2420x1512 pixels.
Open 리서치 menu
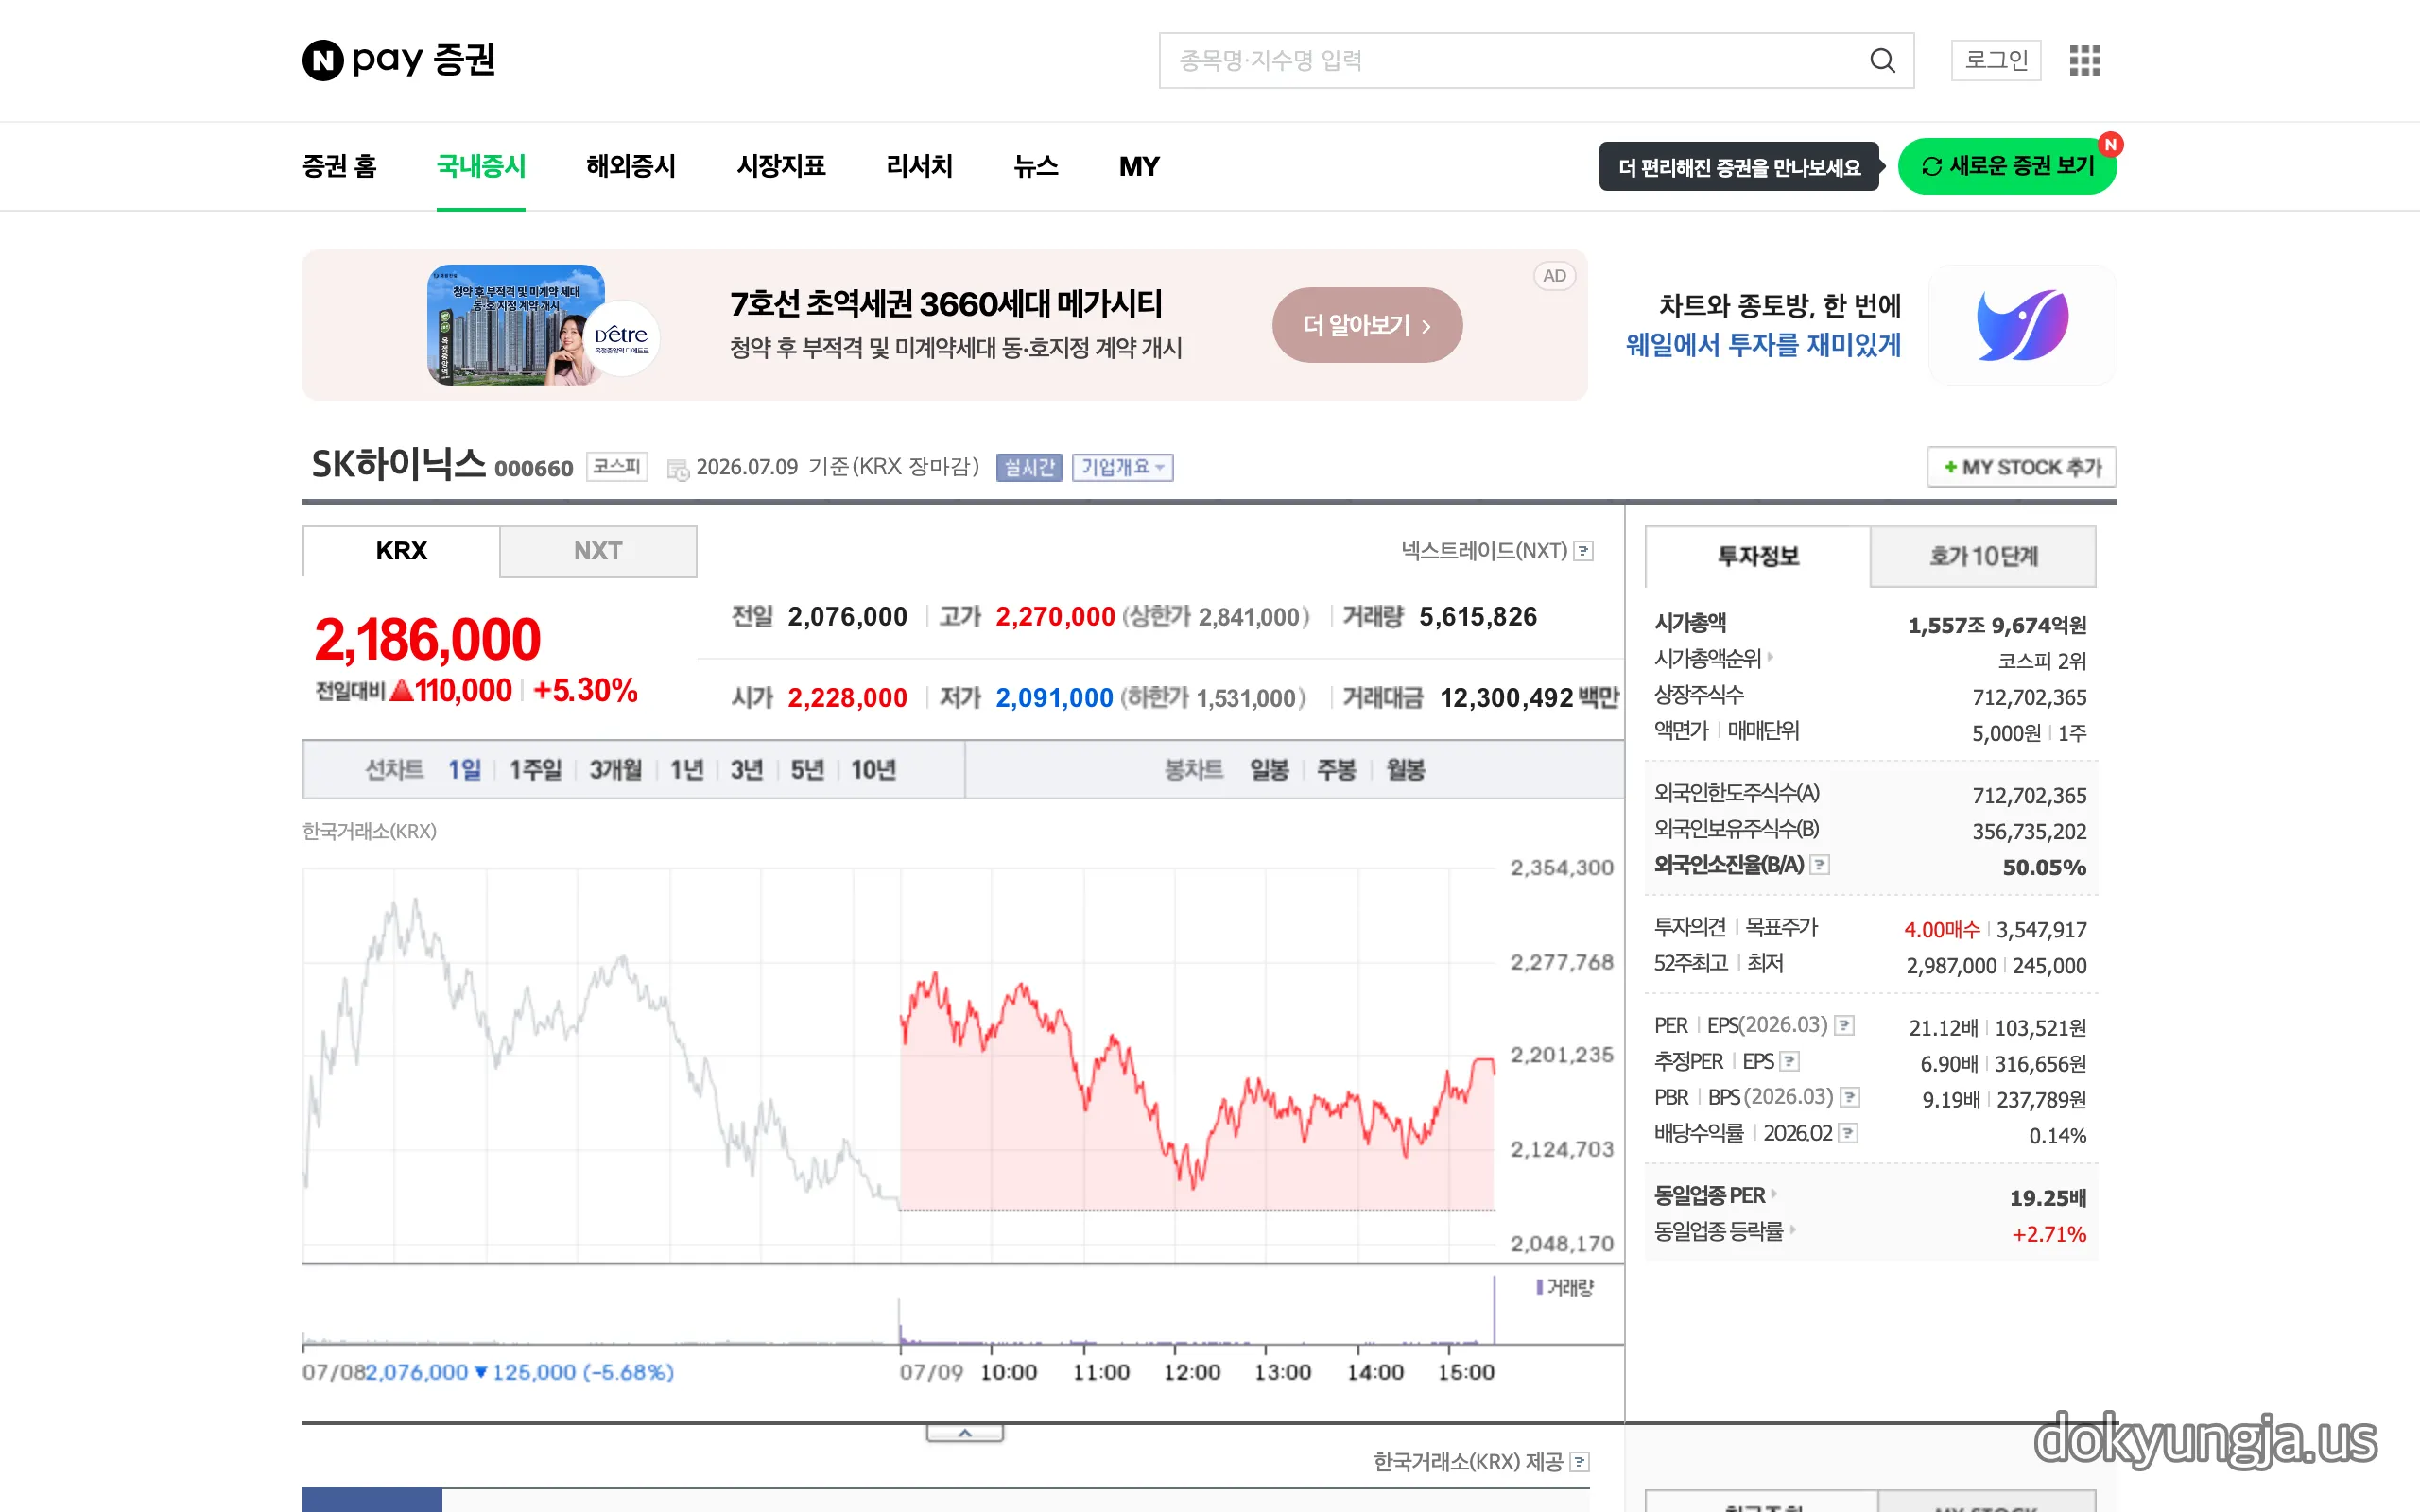(x=919, y=166)
